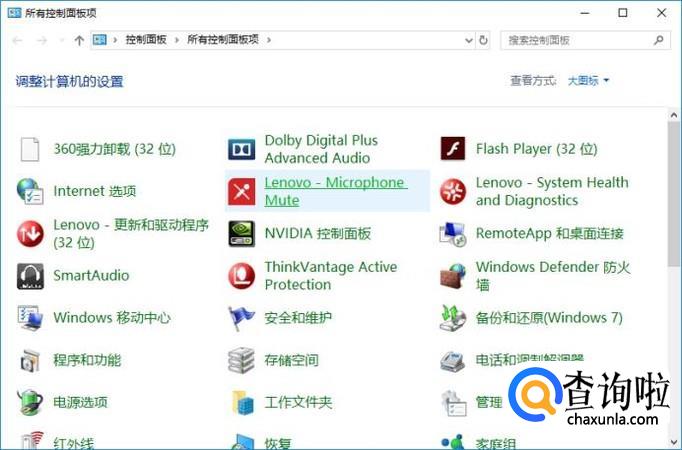The image size is (682, 450).
Task: Navigate back with the back arrow
Action: 17,40
